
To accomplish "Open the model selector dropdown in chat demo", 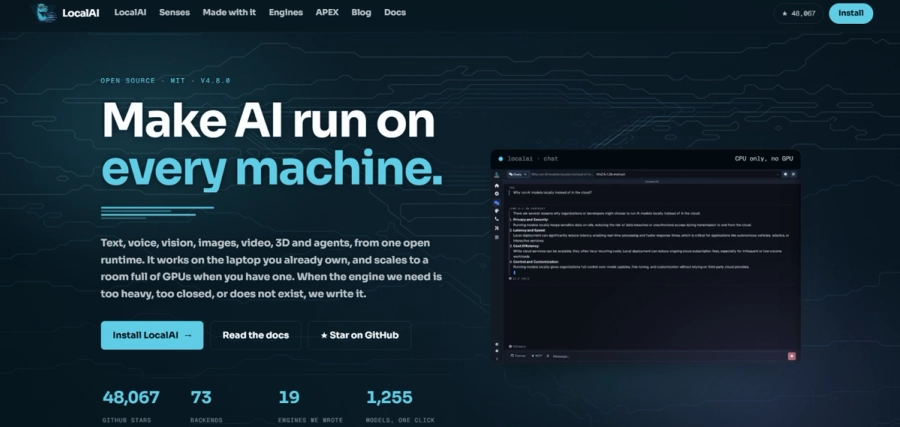I will (x=687, y=174).
